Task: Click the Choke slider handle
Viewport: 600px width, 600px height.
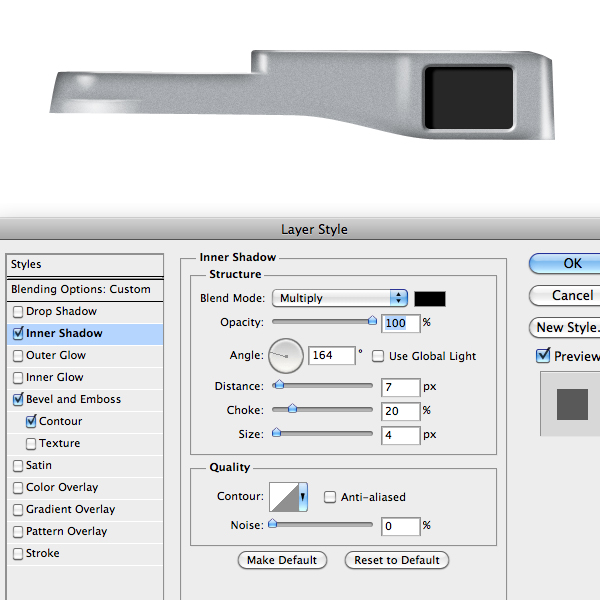Action: pos(292,408)
